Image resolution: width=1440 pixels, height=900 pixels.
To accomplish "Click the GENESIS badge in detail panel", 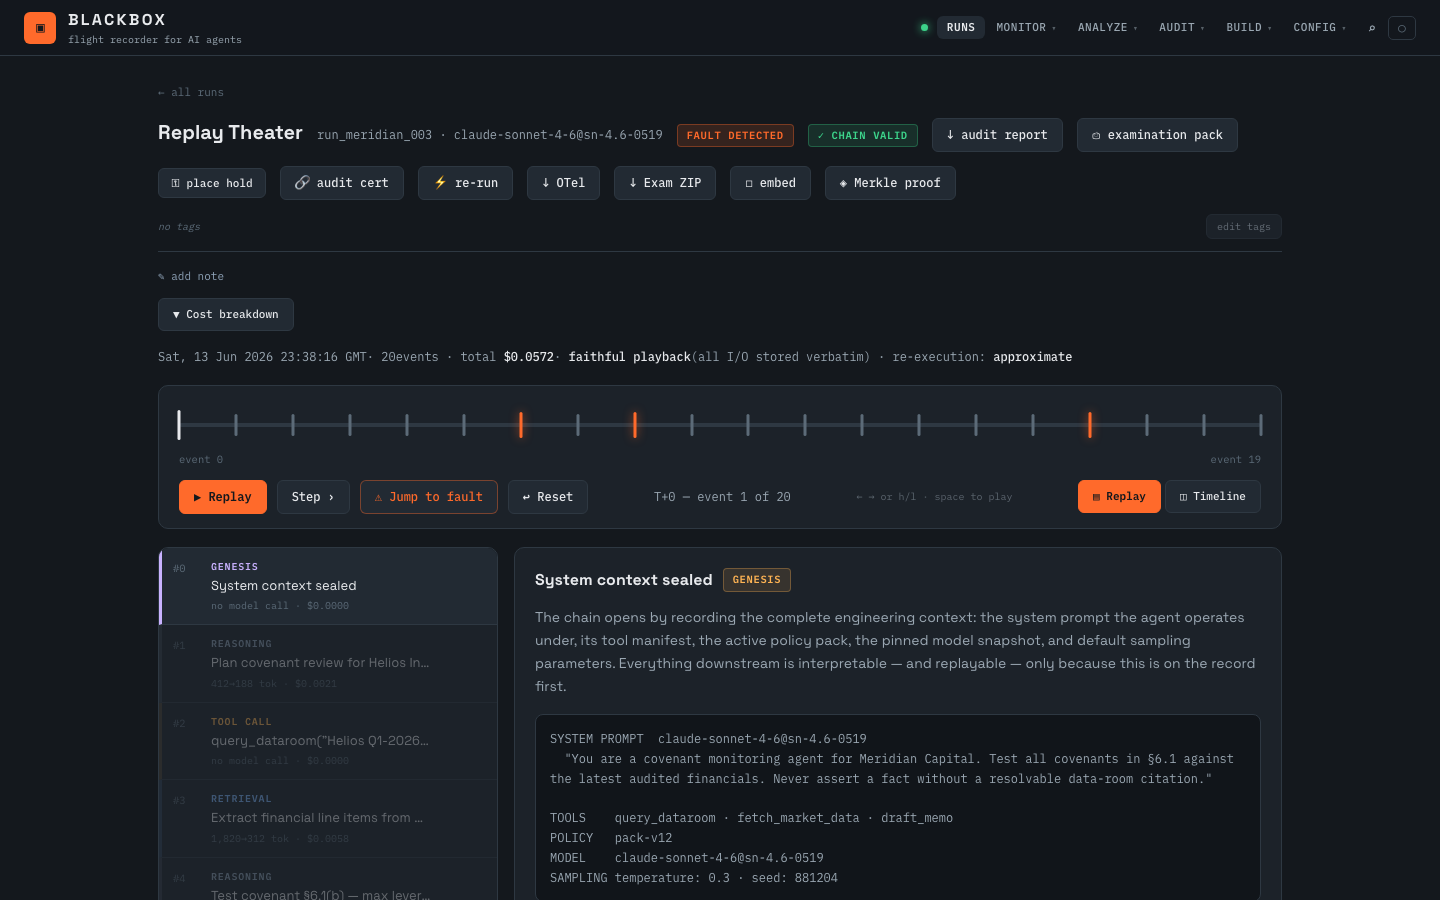I will coord(757,580).
